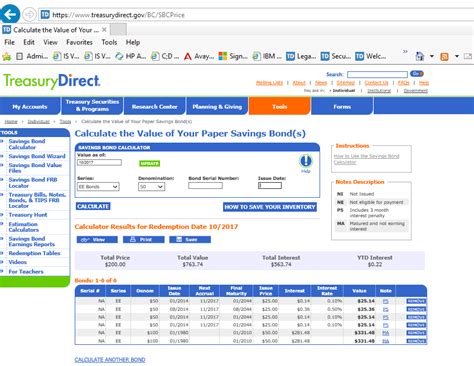The width and height of the screenshot is (474, 366).
Task: Open the Redemption Tables sidebar link
Action: click(34, 253)
